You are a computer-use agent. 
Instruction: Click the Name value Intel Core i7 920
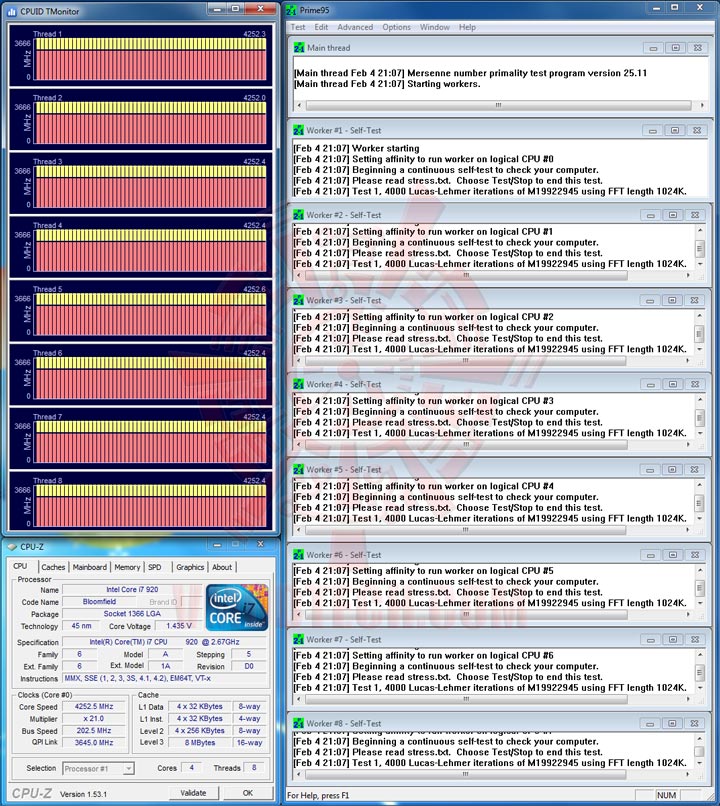132,590
